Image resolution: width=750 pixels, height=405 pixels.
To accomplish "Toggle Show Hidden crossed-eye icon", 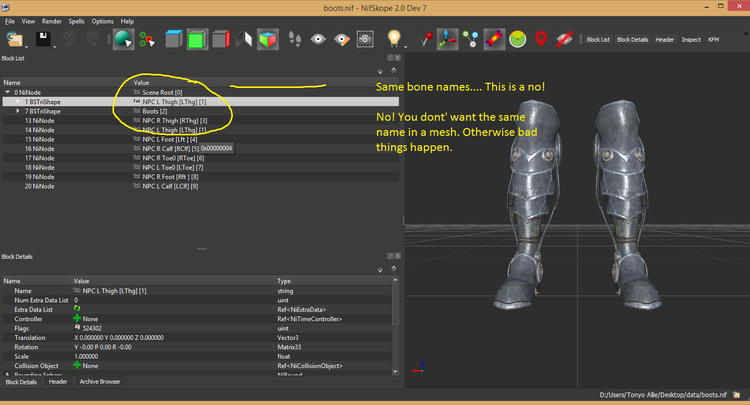I will [564, 39].
